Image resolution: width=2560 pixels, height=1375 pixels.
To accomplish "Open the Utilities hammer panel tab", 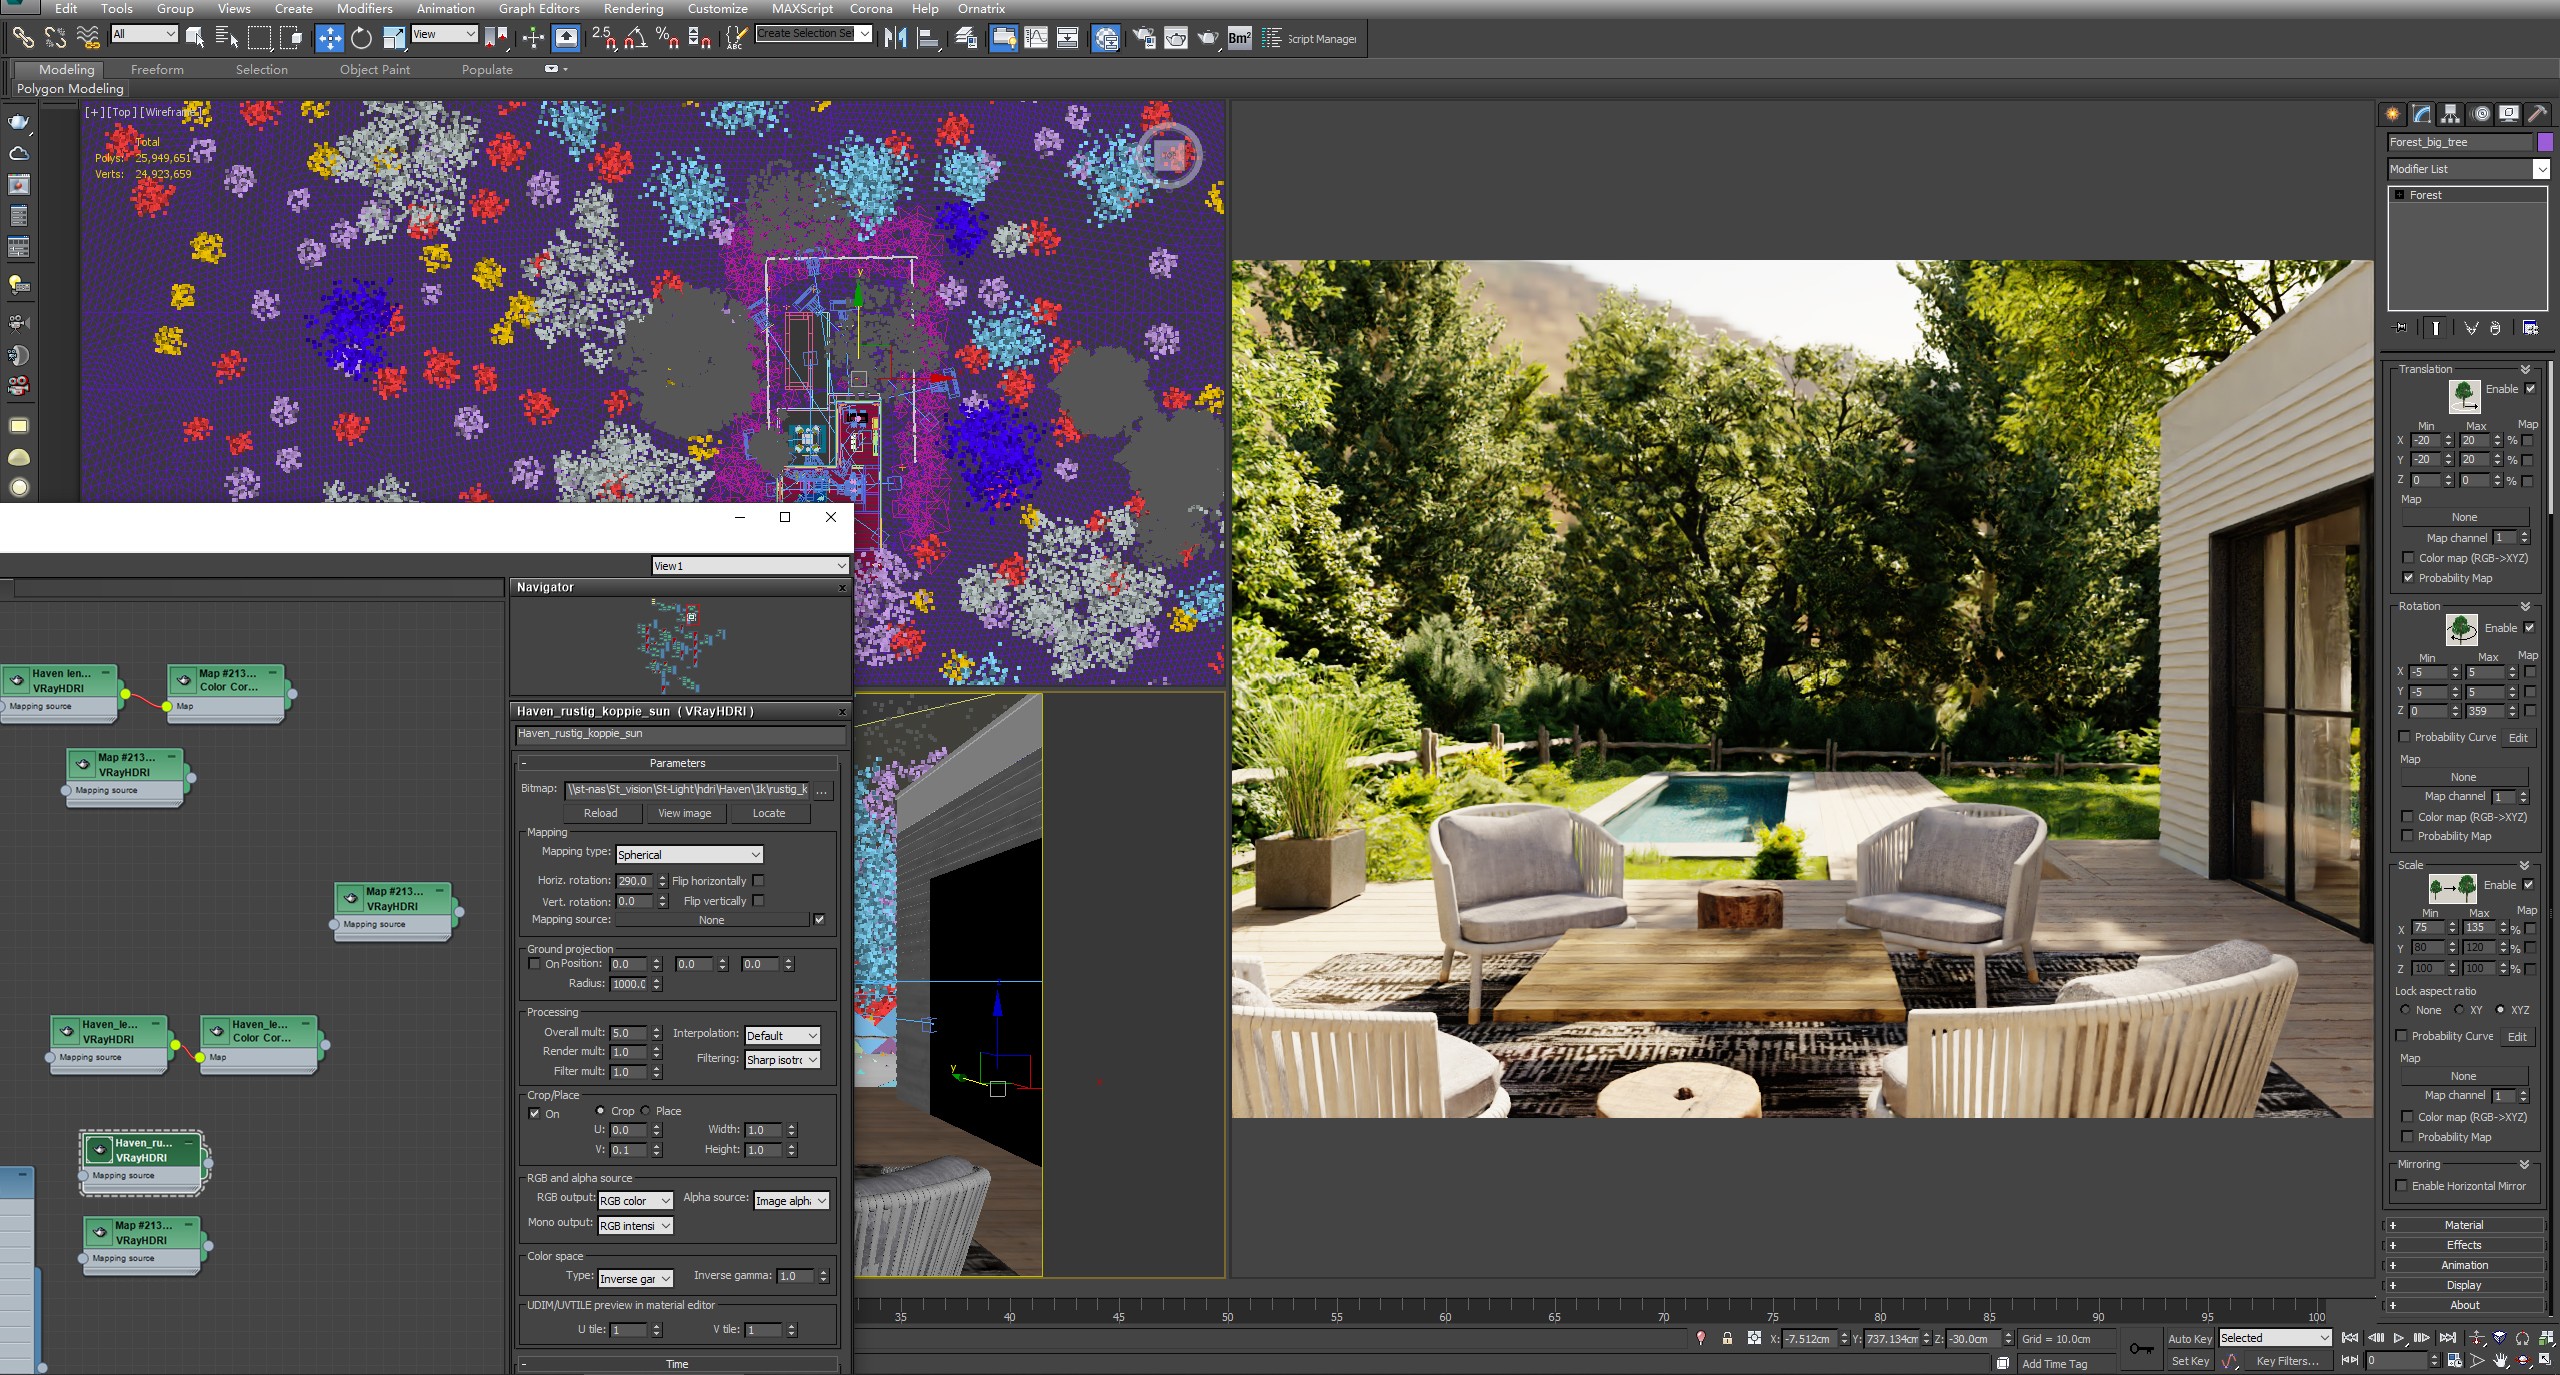I will pos(2538,114).
